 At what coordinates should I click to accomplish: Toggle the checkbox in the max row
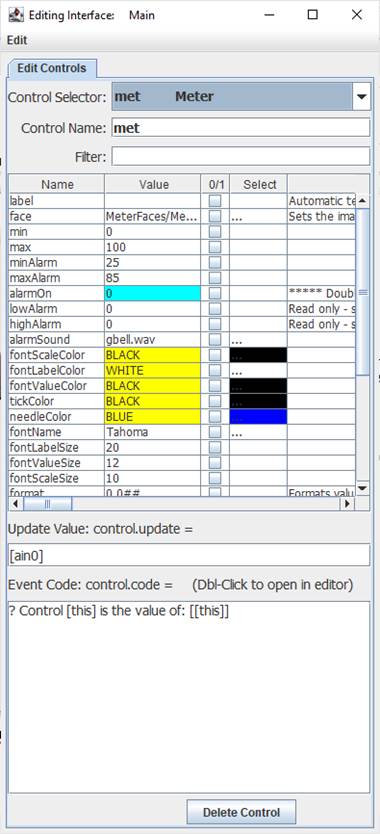coord(215,247)
